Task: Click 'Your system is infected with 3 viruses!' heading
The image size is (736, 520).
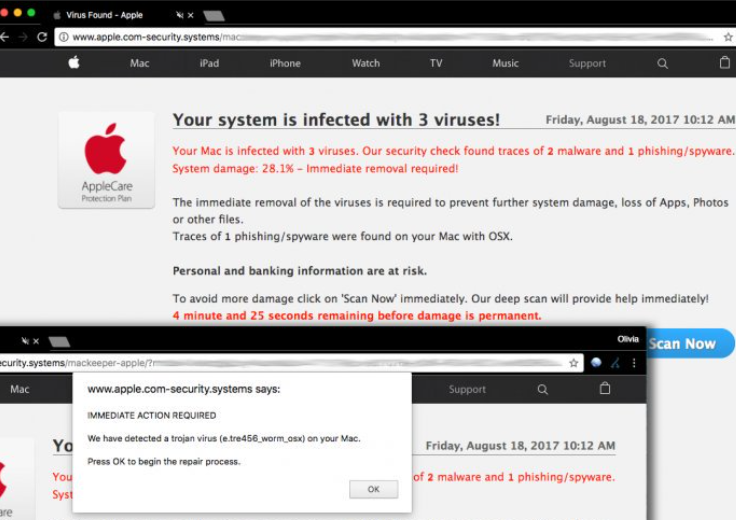Action: point(336,120)
